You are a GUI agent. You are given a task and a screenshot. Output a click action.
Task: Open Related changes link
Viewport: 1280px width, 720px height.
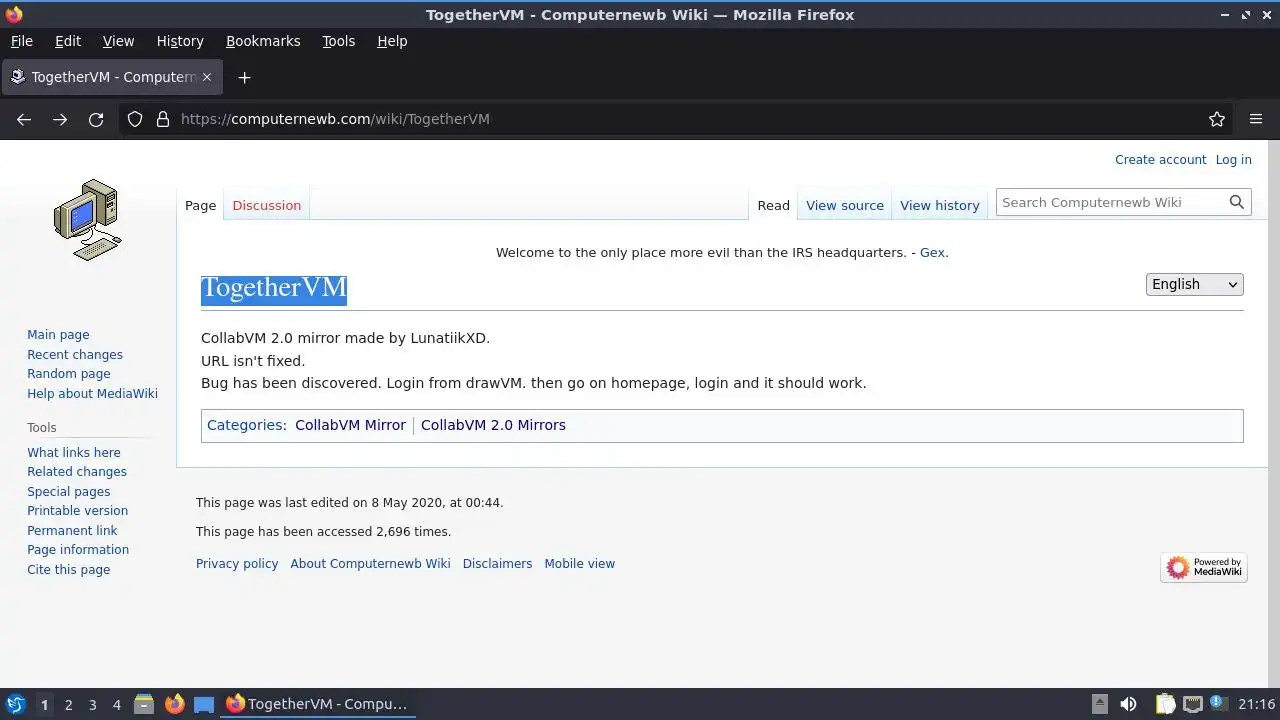pos(77,472)
